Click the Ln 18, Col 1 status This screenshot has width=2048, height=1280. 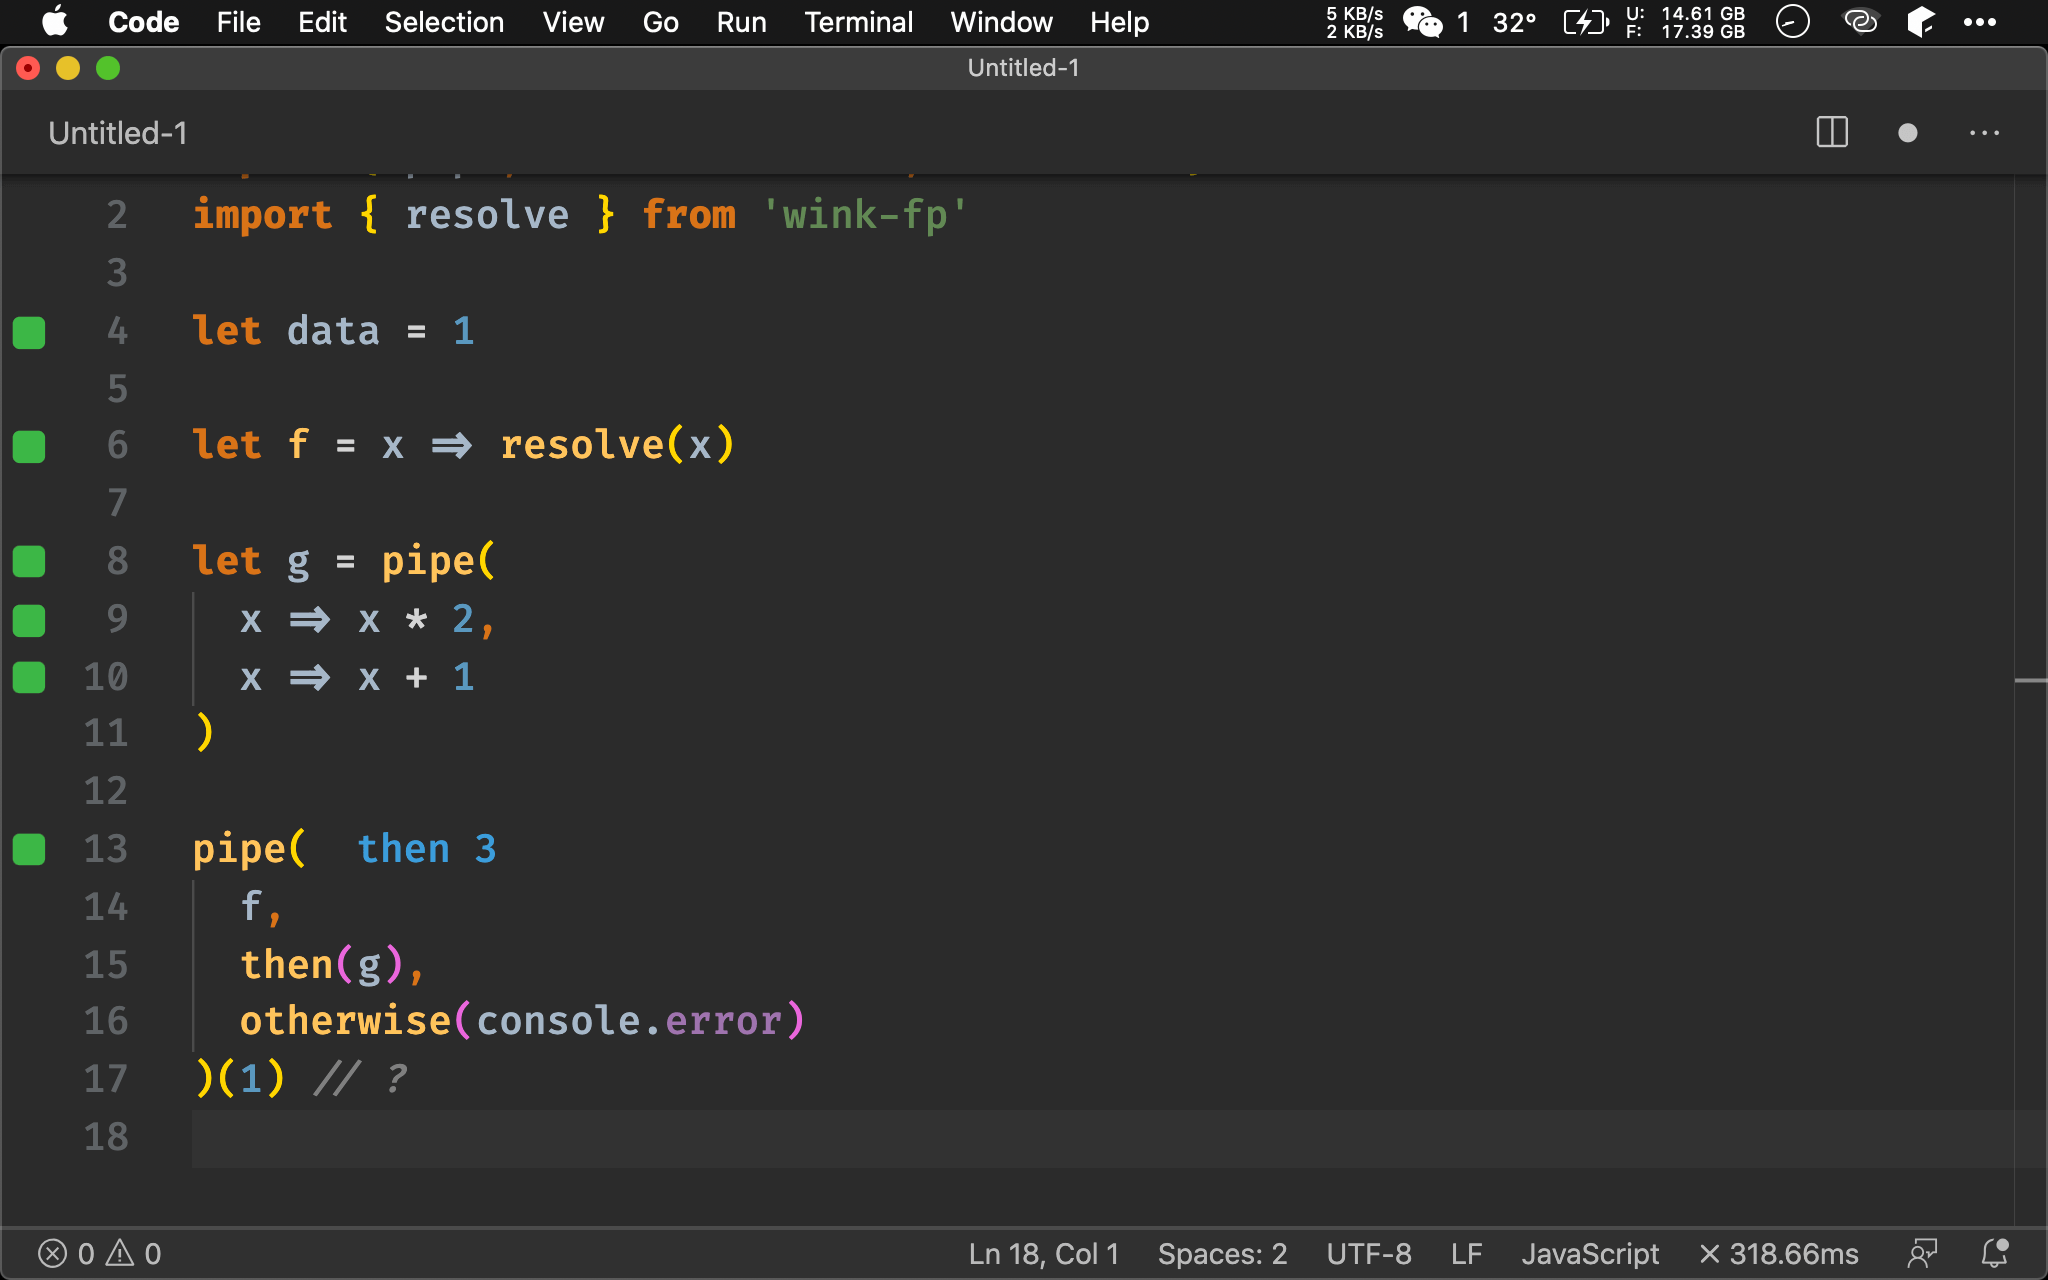[x=1043, y=1254]
